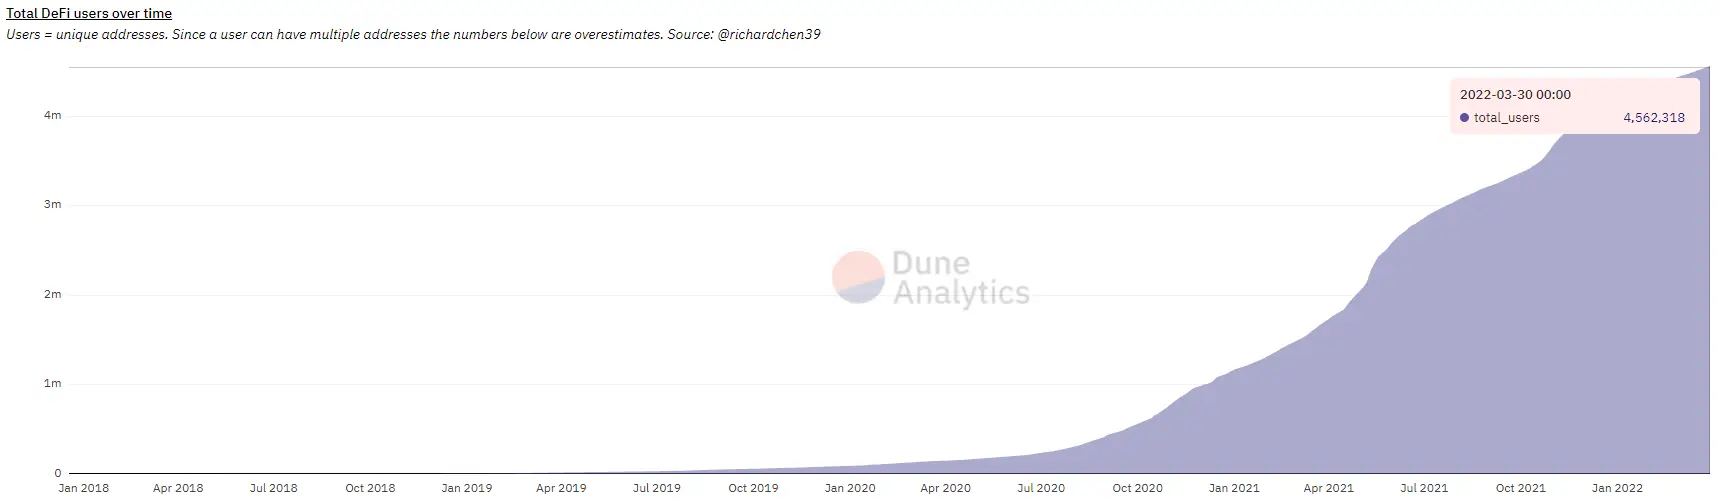1719x504 pixels.
Task: Click the 2m y-axis label
Action: pos(53,294)
